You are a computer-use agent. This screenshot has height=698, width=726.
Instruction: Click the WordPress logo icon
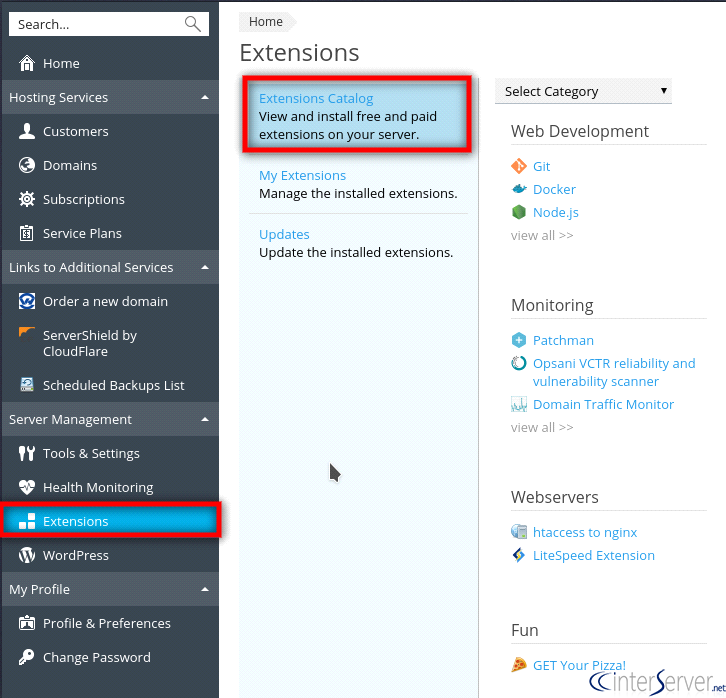[27, 555]
